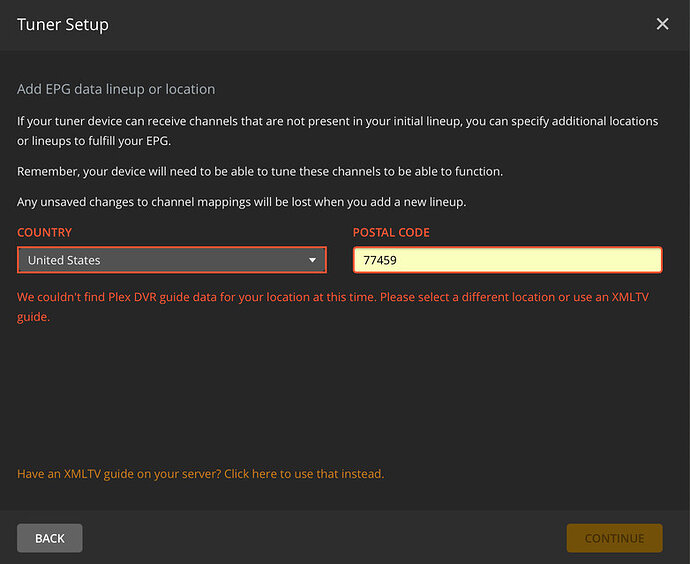Open the XMLTV guide link
This screenshot has height=564, width=690.
click(200, 473)
